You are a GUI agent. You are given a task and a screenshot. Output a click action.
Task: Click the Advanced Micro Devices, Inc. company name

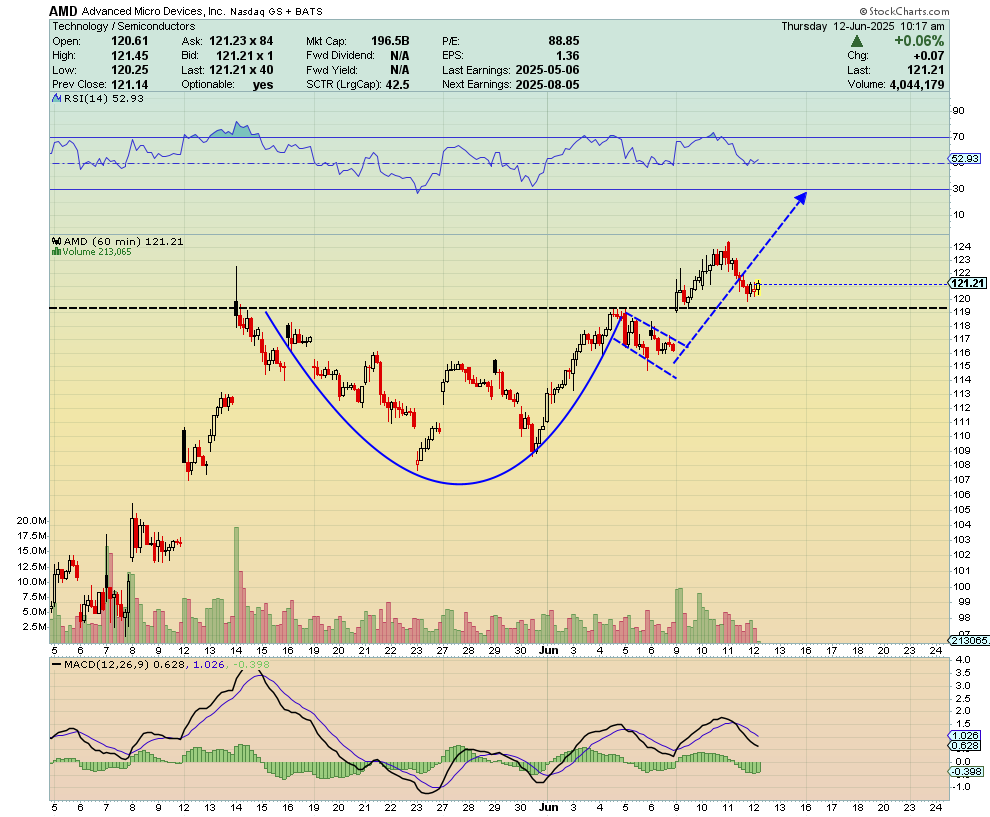(154, 11)
